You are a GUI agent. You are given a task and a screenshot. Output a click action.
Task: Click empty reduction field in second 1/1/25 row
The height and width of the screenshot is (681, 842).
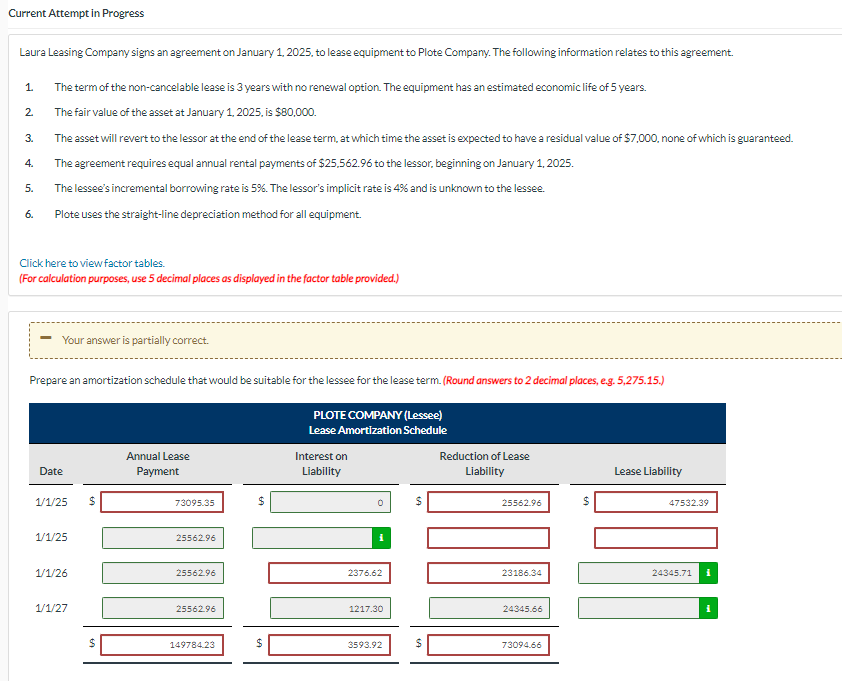click(488, 538)
